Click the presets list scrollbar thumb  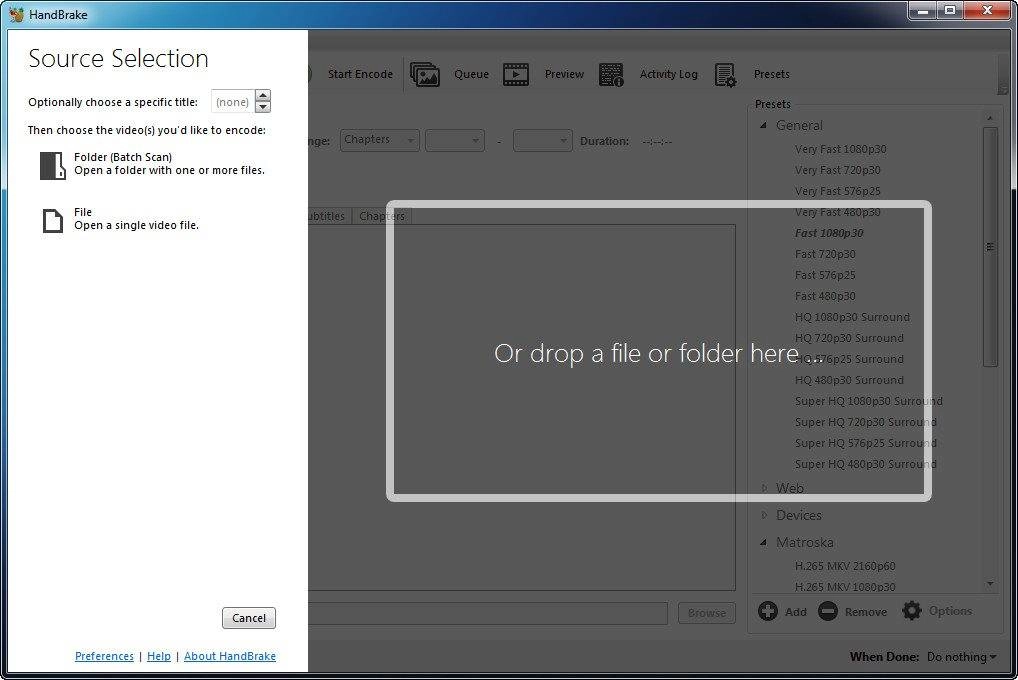pos(990,247)
